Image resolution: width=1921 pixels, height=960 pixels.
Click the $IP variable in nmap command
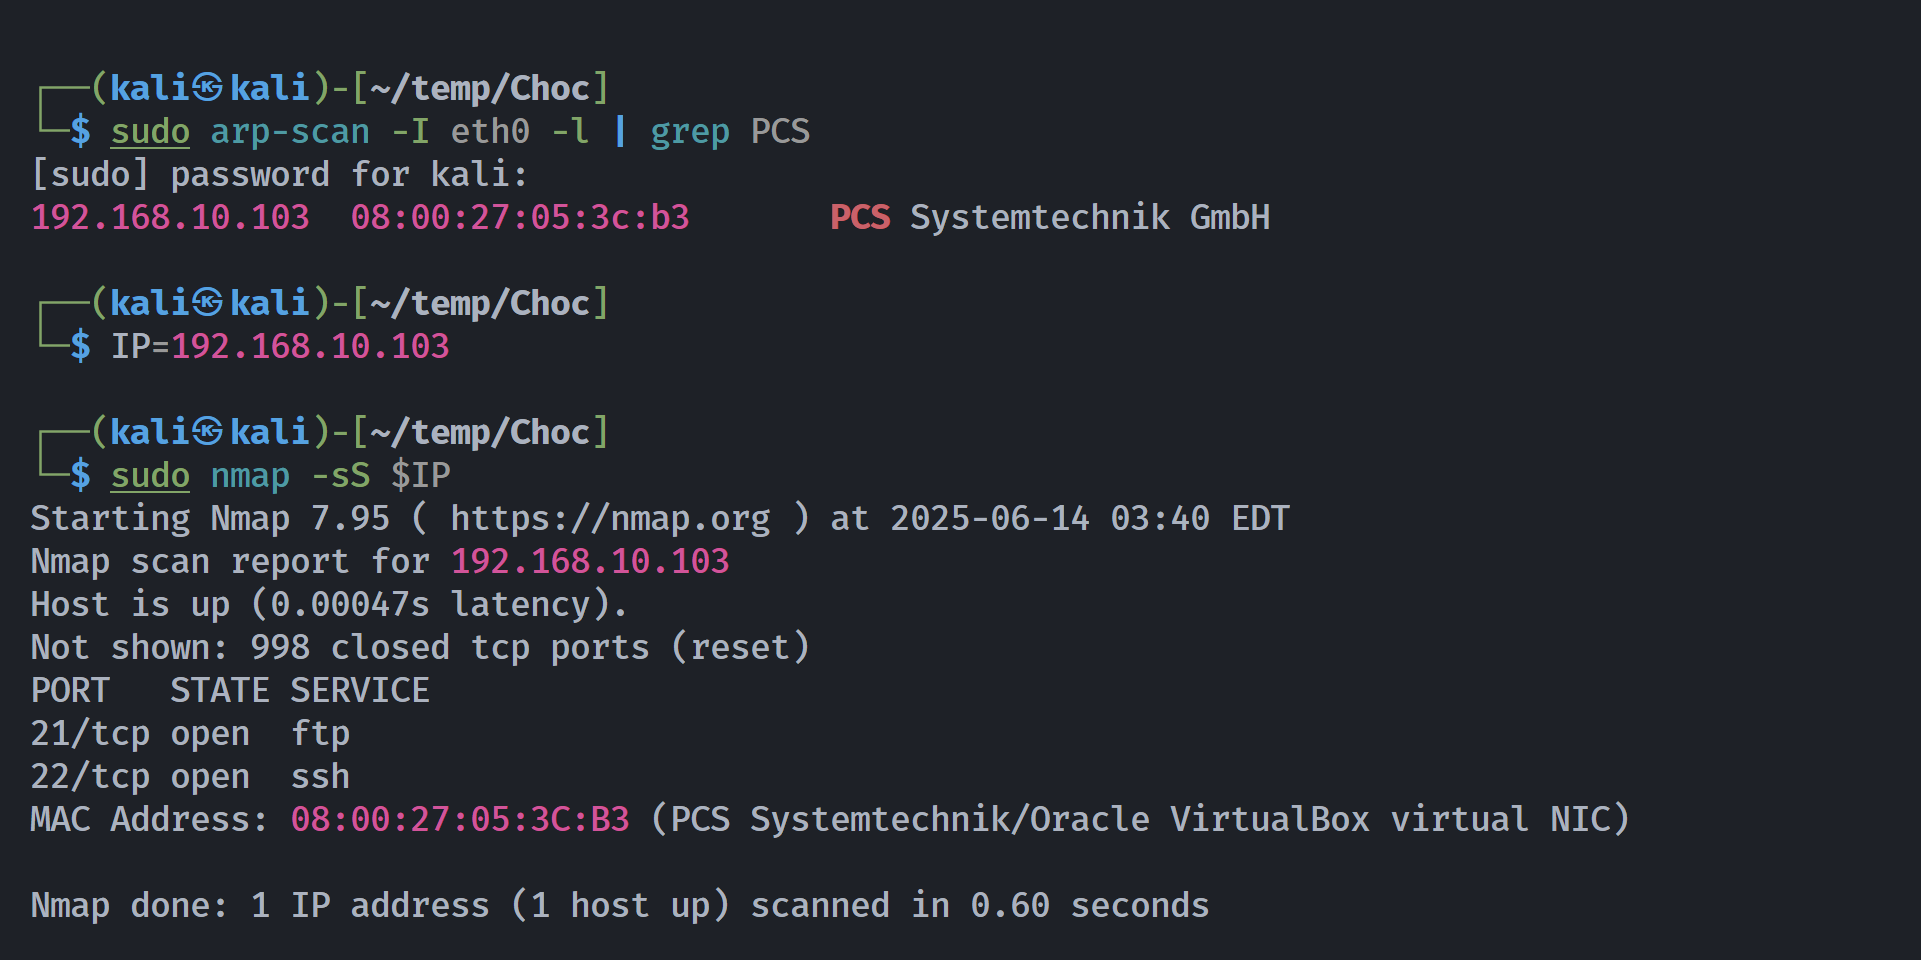[420, 475]
